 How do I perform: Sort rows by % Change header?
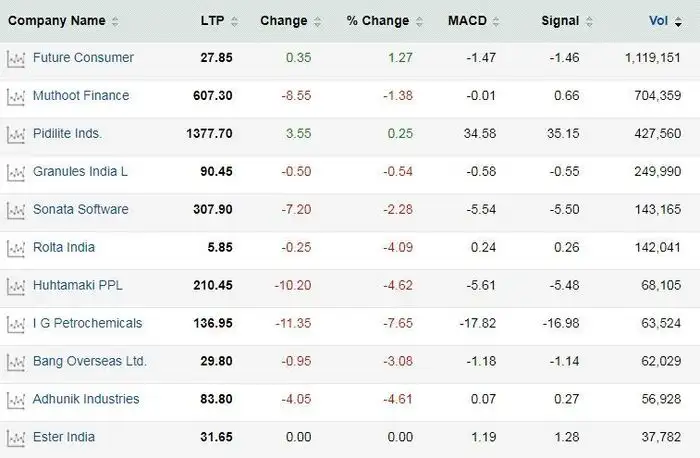tap(378, 21)
